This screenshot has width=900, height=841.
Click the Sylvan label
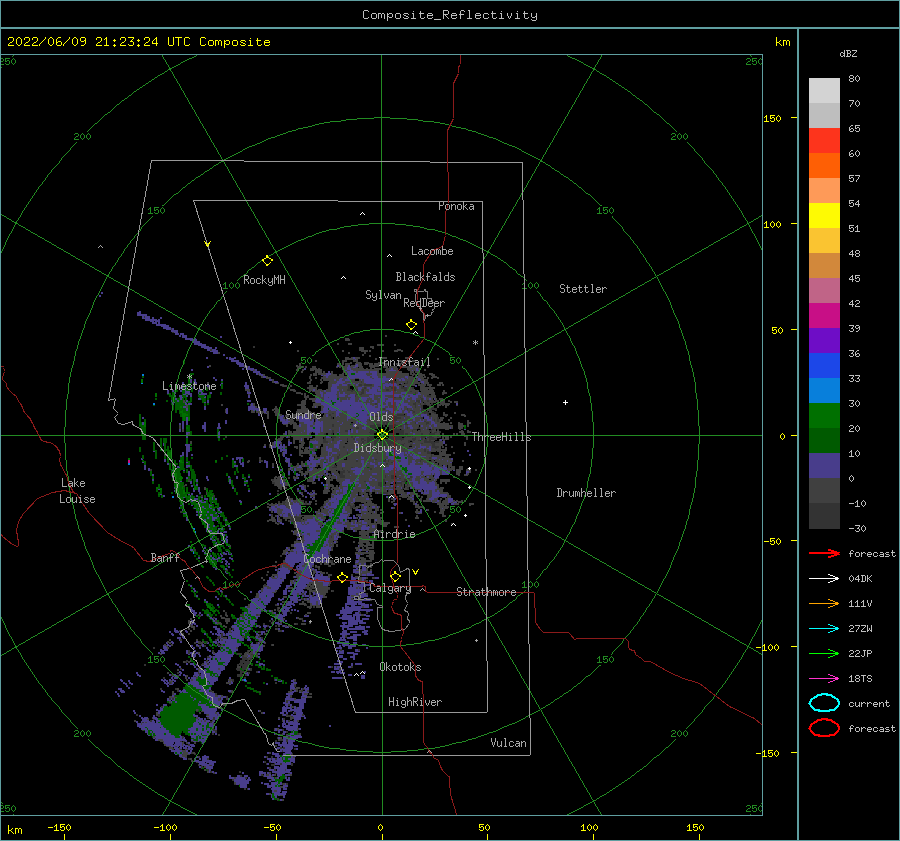(383, 295)
